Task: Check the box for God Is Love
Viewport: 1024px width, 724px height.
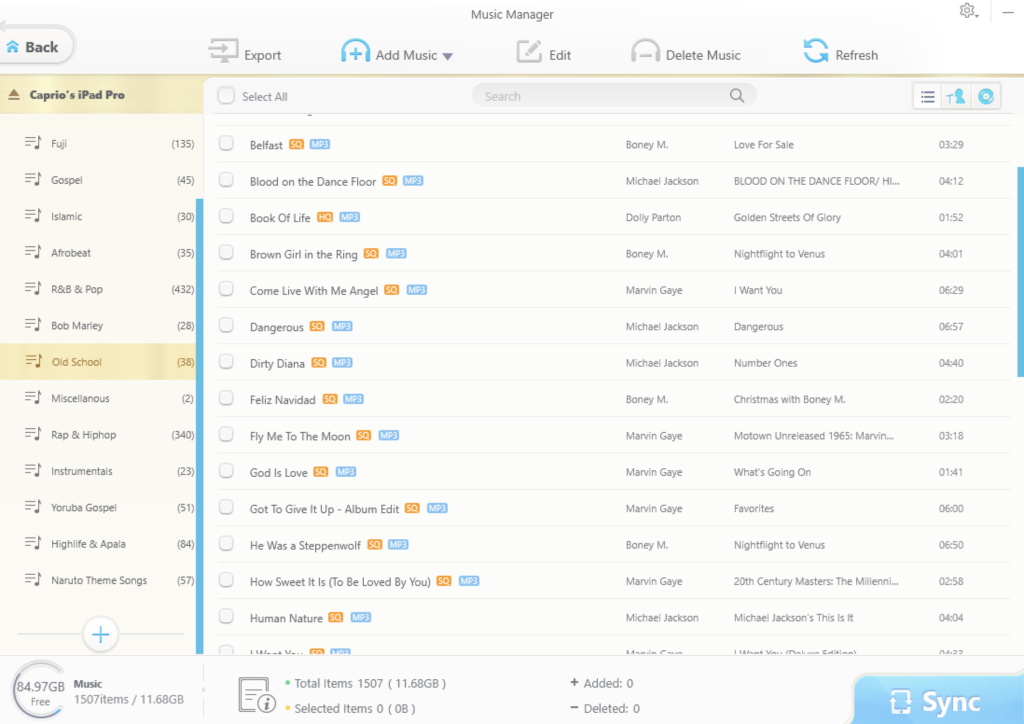Action: [226, 471]
